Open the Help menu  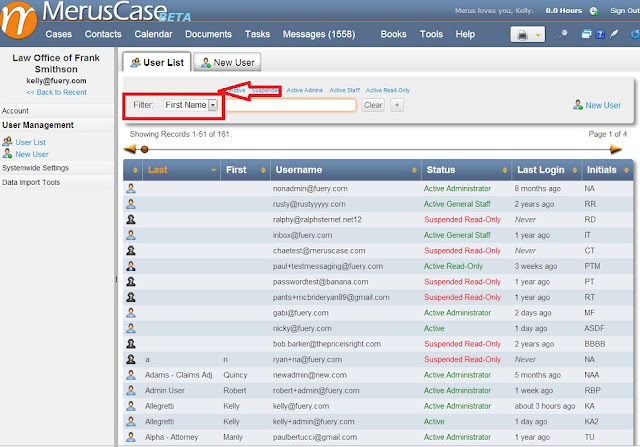point(465,34)
